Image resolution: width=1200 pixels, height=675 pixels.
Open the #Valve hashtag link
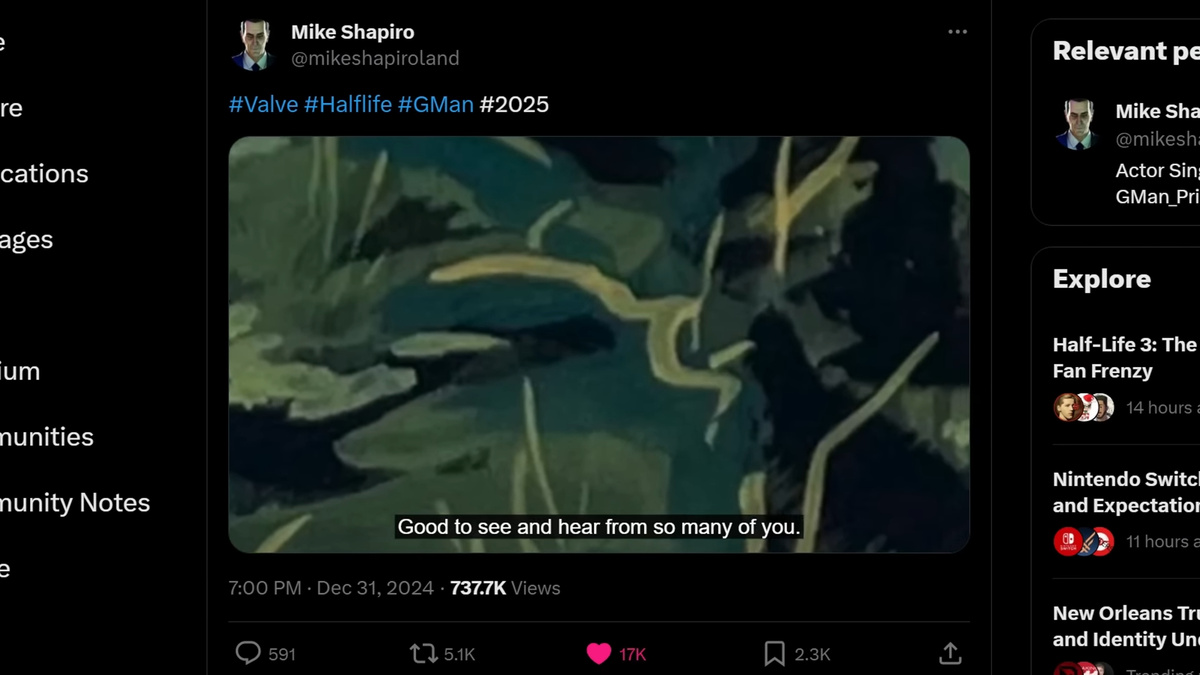(x=263, y=104)
